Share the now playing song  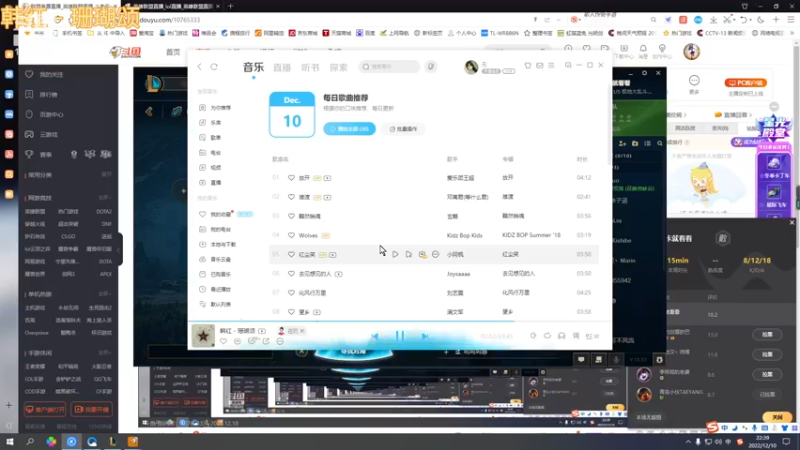coord(266,341)
